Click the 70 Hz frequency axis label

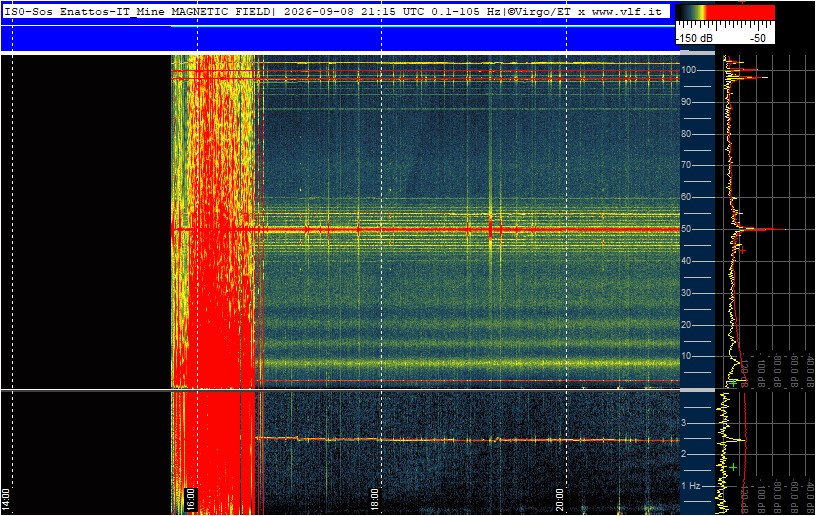tap(686, 165)
